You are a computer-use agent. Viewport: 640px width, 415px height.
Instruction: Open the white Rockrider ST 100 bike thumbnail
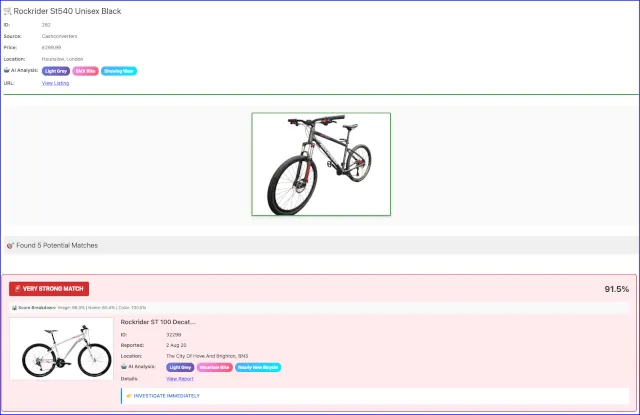(62, 349)
